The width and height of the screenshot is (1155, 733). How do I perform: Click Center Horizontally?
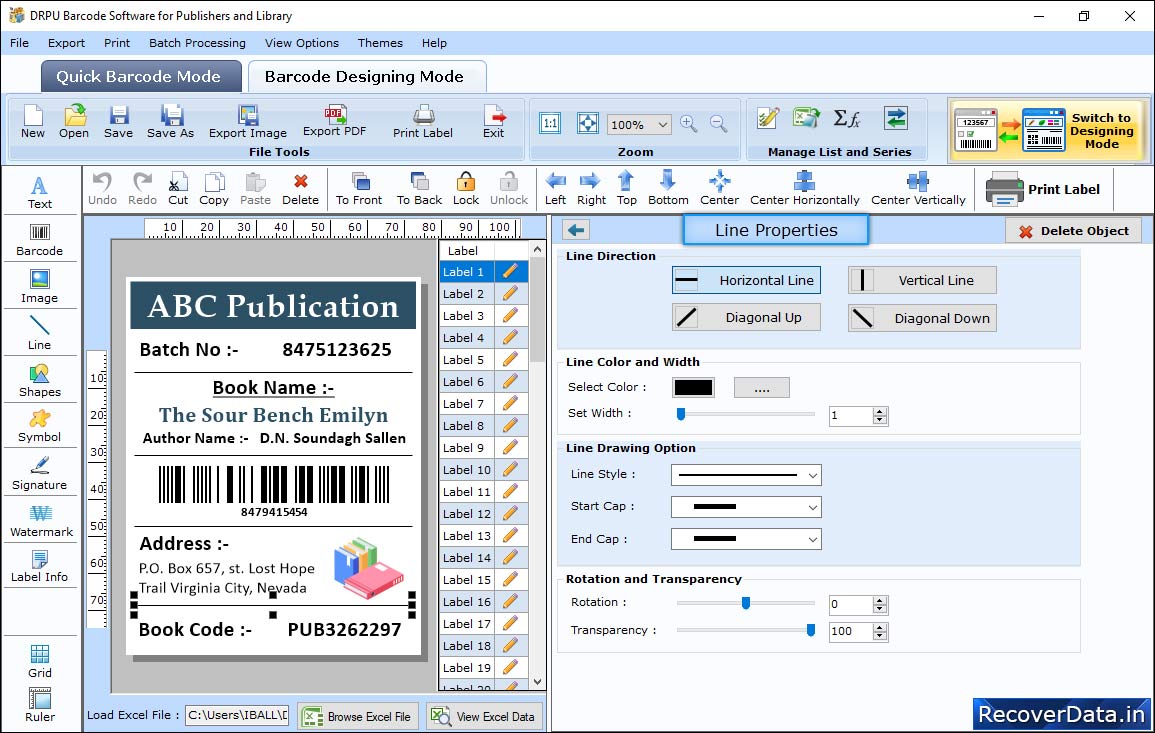tap(804, 189)
